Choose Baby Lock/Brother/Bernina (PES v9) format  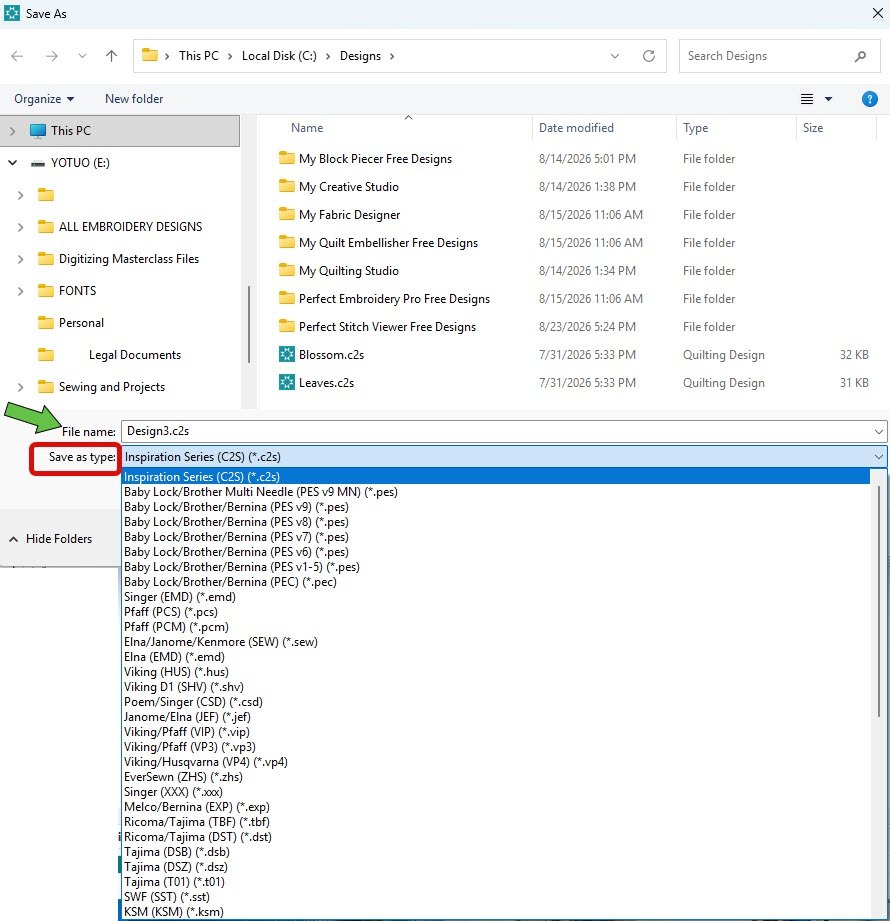point(236,506)
